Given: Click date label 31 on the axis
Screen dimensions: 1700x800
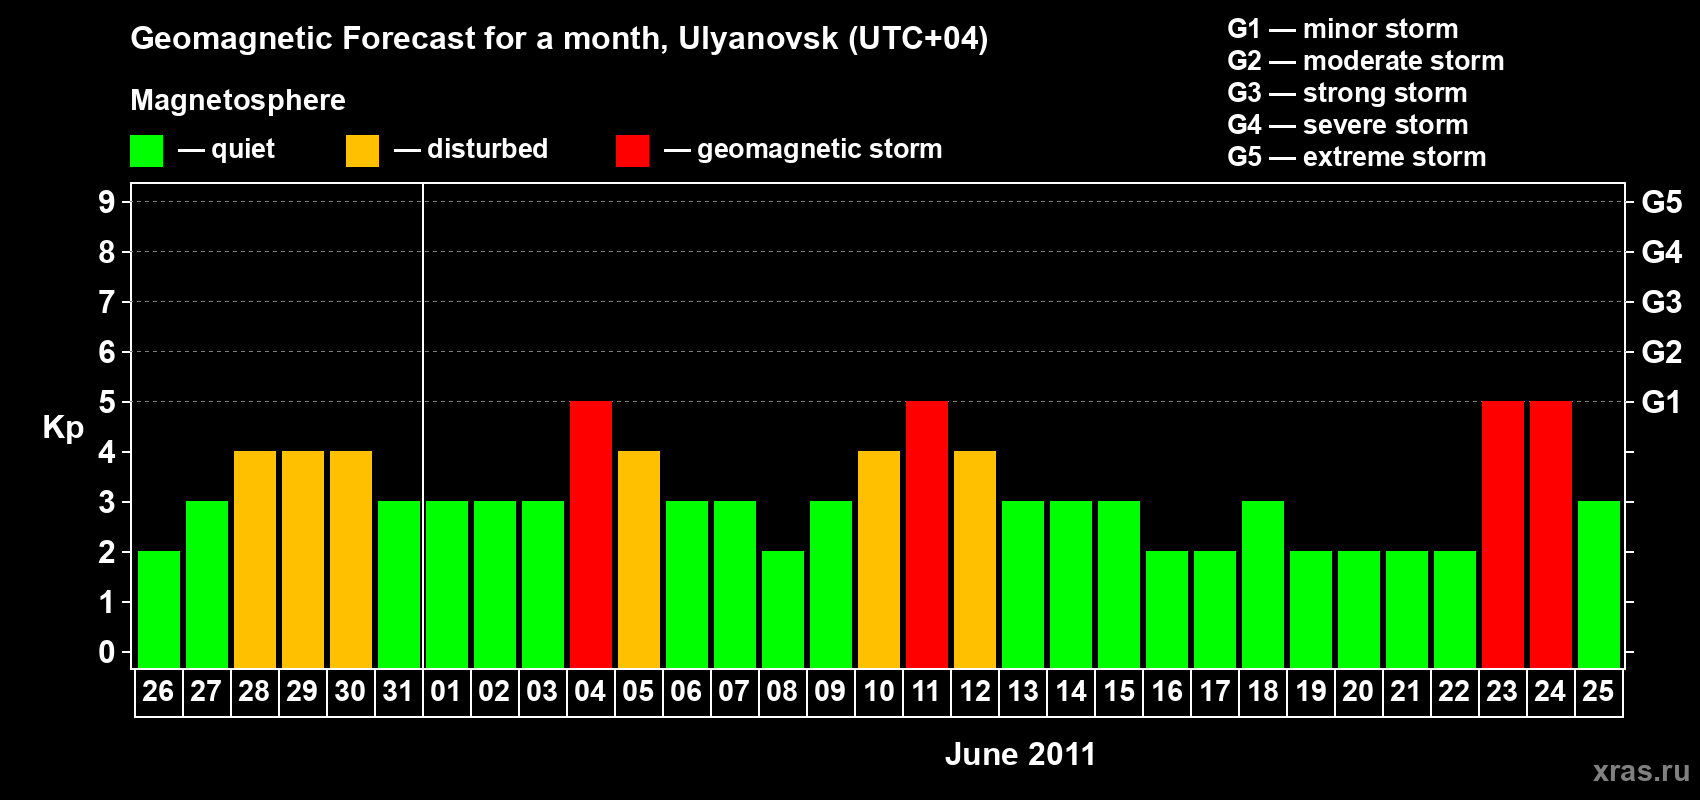Looking at the screenshot, I should pos(398,691).
